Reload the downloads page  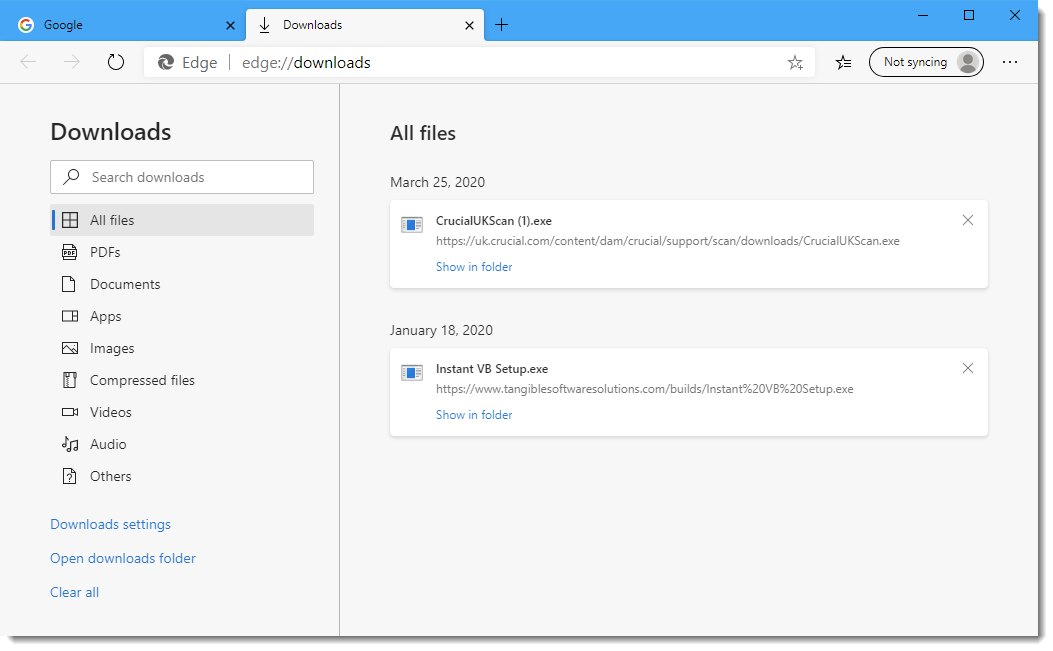(116, 62)
